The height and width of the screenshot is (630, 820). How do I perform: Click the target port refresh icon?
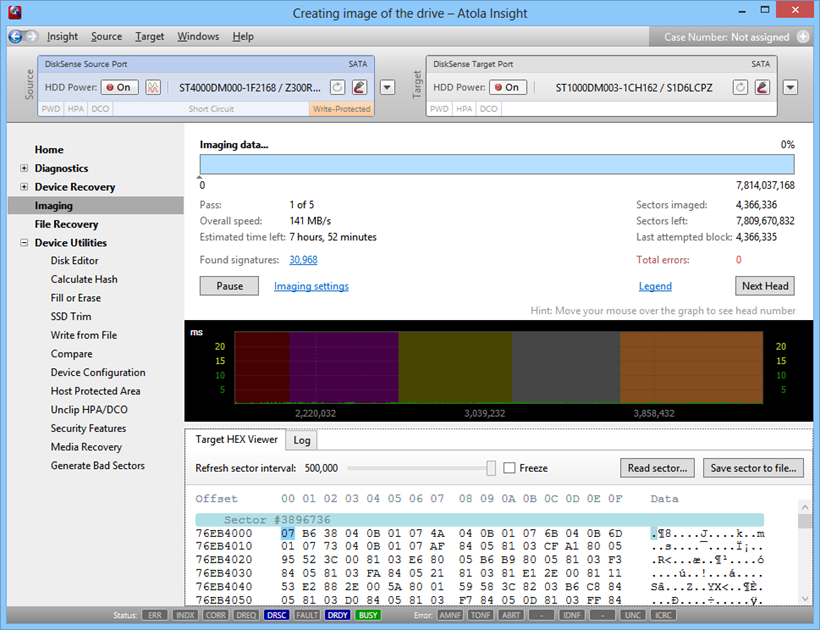coord(740,87)
